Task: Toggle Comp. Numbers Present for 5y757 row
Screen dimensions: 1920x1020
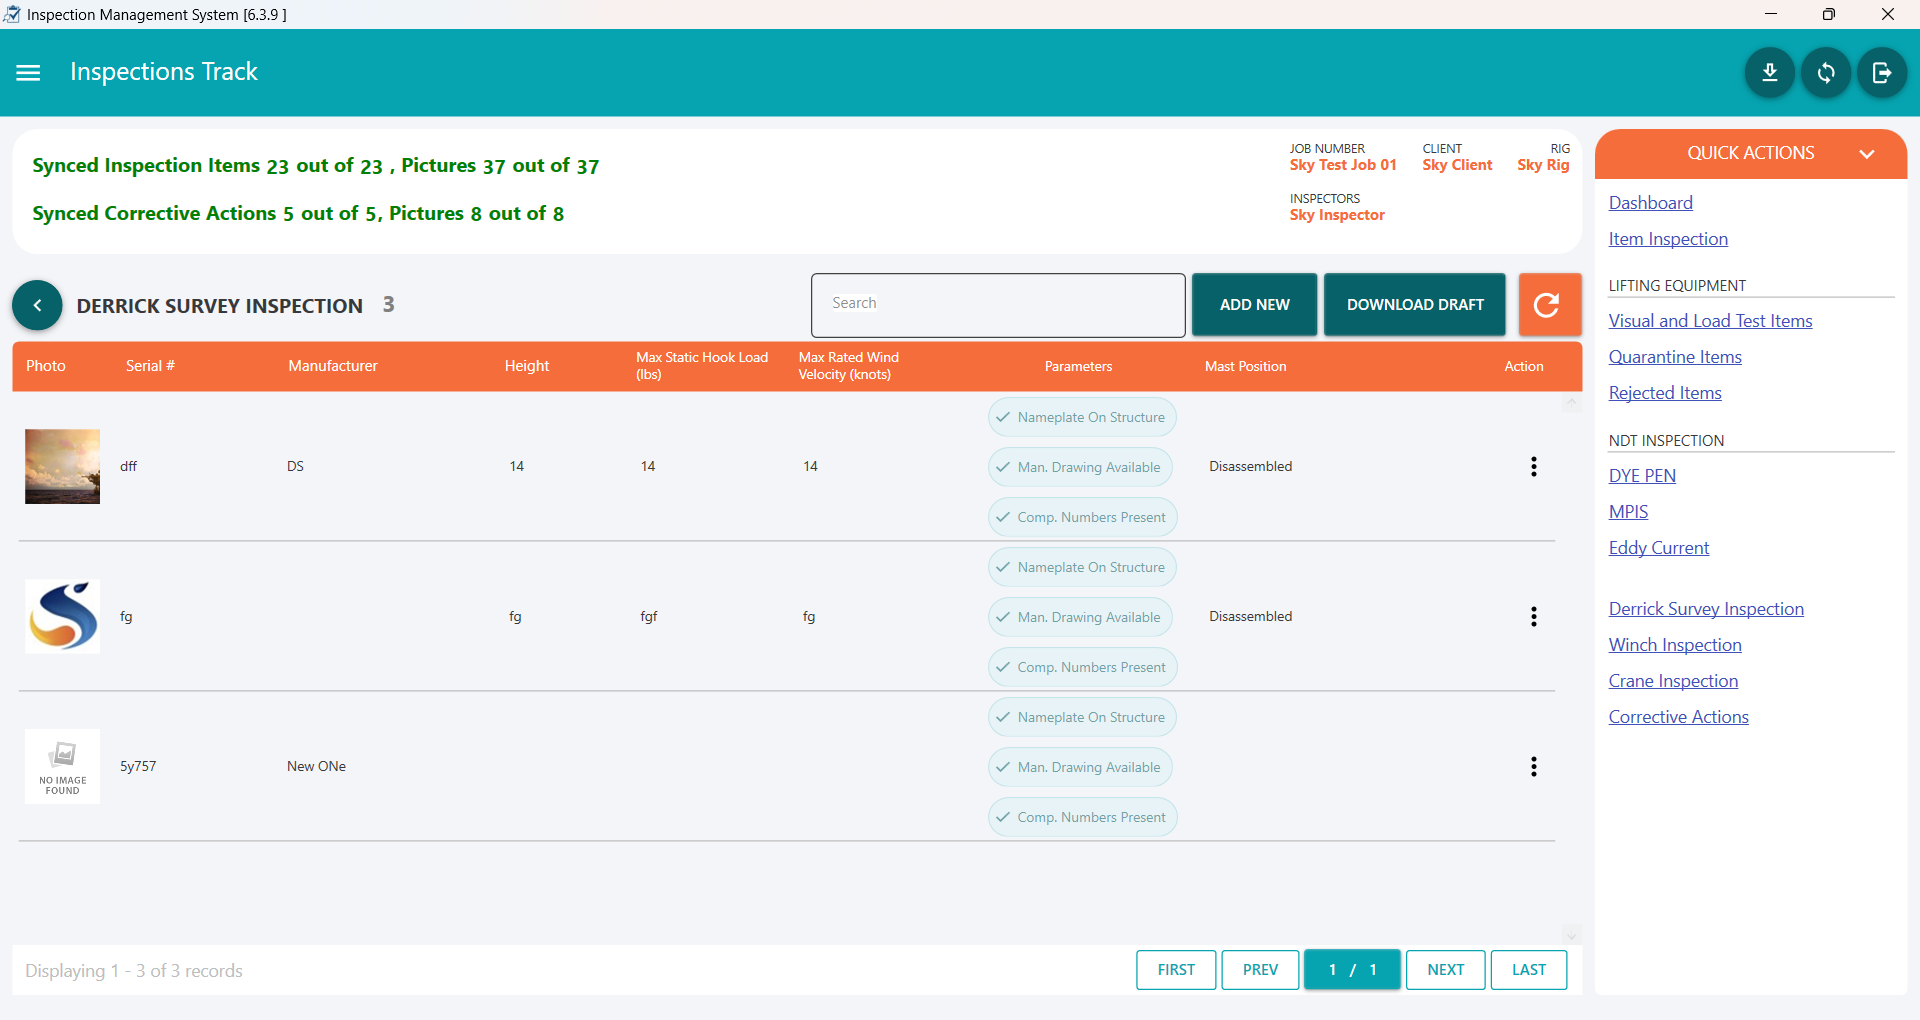Action: 1082,818
